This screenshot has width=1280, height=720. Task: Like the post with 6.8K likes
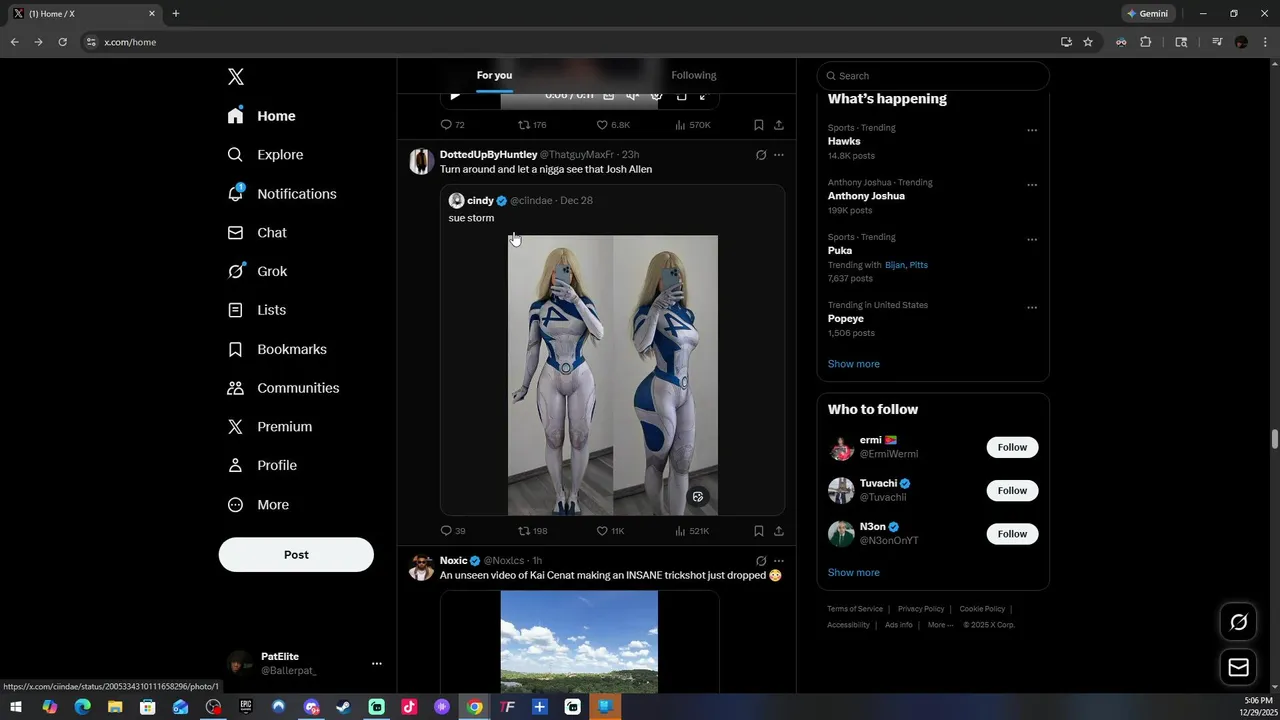tap(613, 125)
